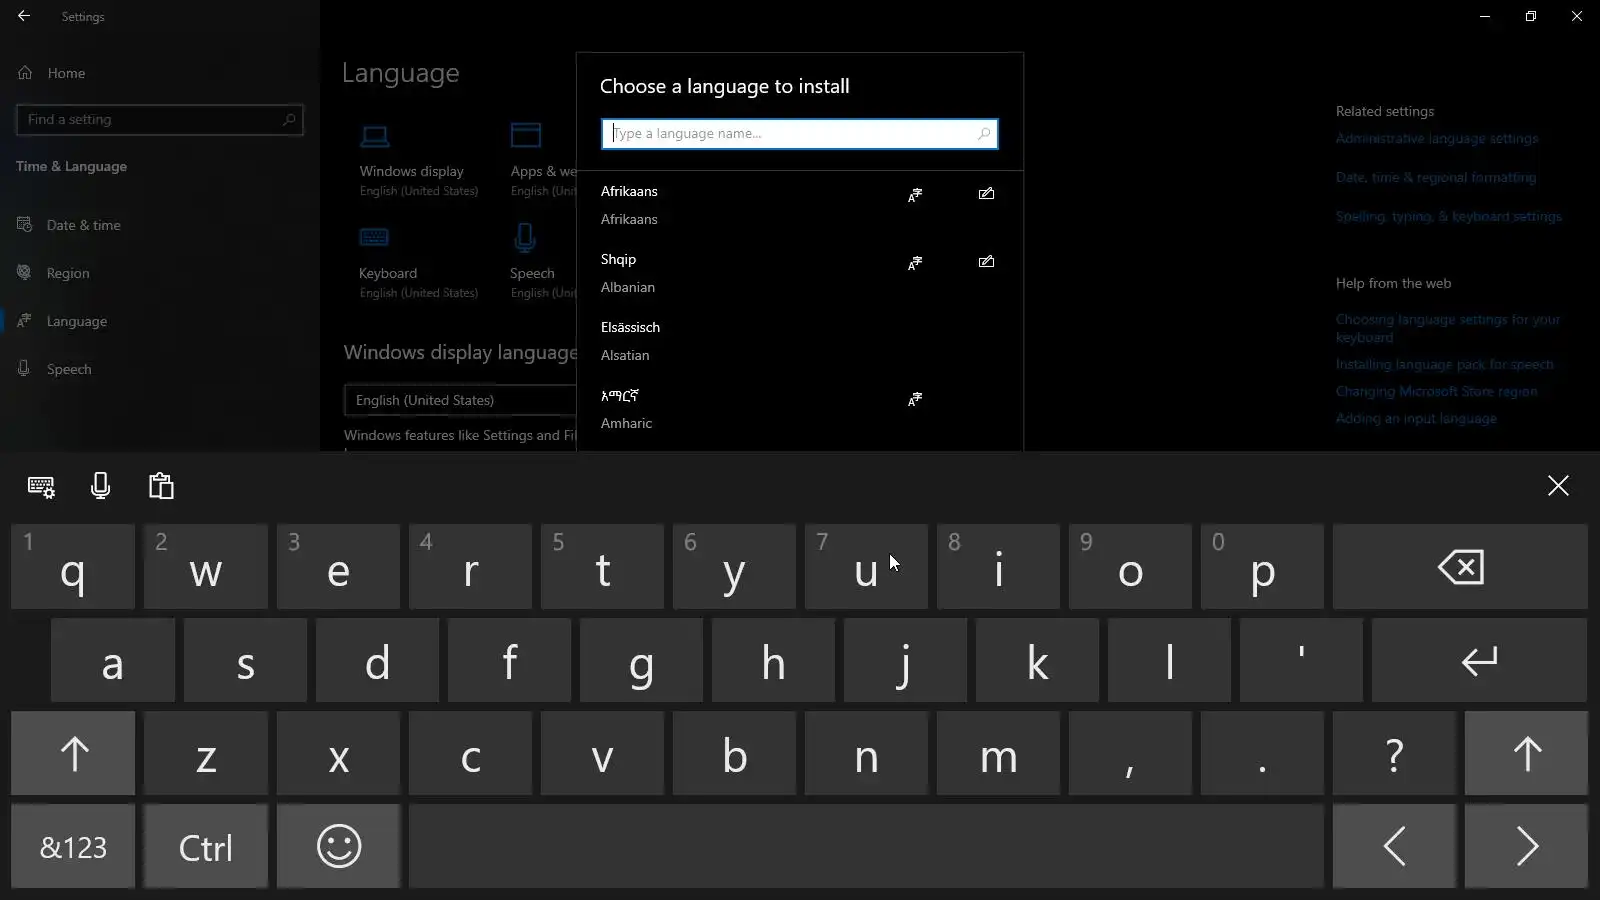Tap the e key
Screen dimensions: 1600x900
point(338,567)
